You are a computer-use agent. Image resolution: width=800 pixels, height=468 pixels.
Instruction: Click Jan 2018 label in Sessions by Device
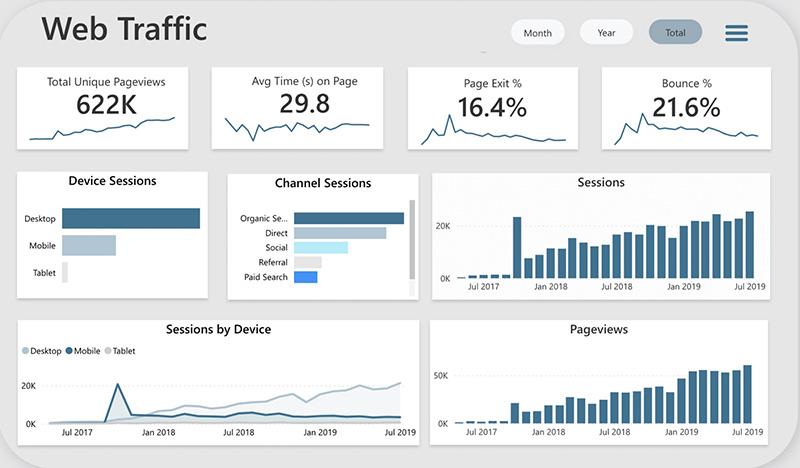coord(158,432)
